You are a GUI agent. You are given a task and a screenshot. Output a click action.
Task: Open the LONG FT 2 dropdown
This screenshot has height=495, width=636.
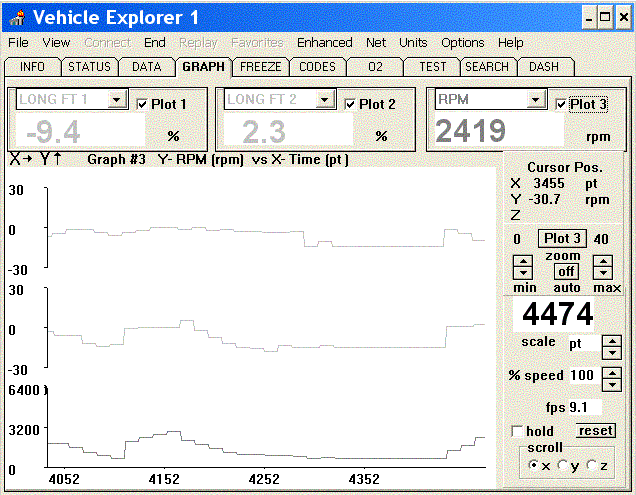click(x=325, y=100)
